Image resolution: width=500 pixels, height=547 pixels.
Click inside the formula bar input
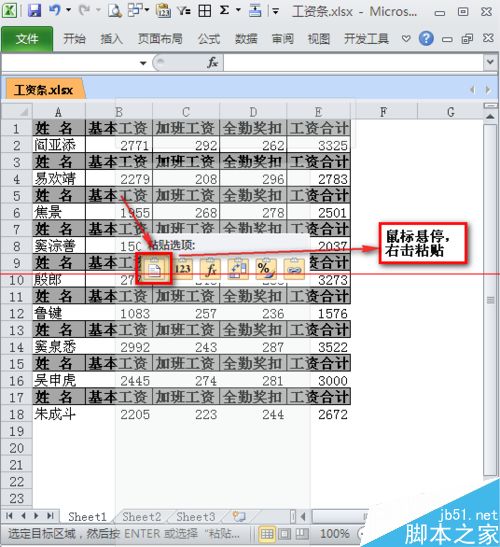point(354,63)
